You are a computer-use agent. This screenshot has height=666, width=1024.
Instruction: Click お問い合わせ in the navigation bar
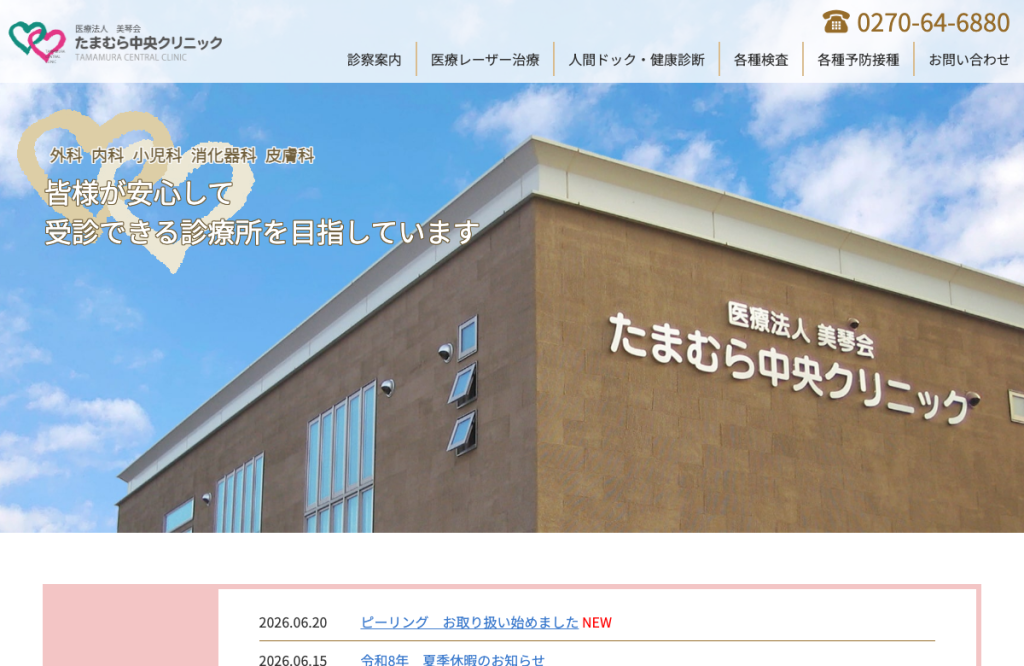coord(969,60)
